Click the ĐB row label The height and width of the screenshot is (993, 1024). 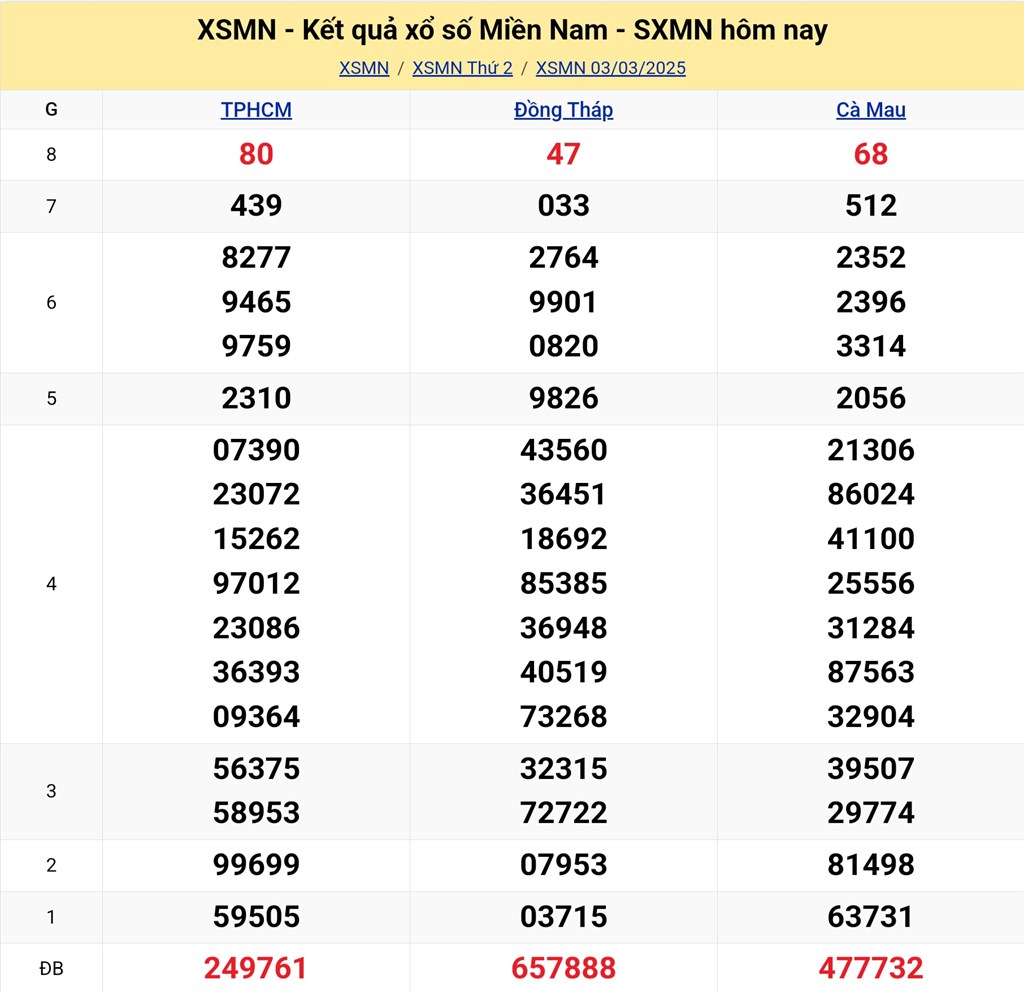51,968
